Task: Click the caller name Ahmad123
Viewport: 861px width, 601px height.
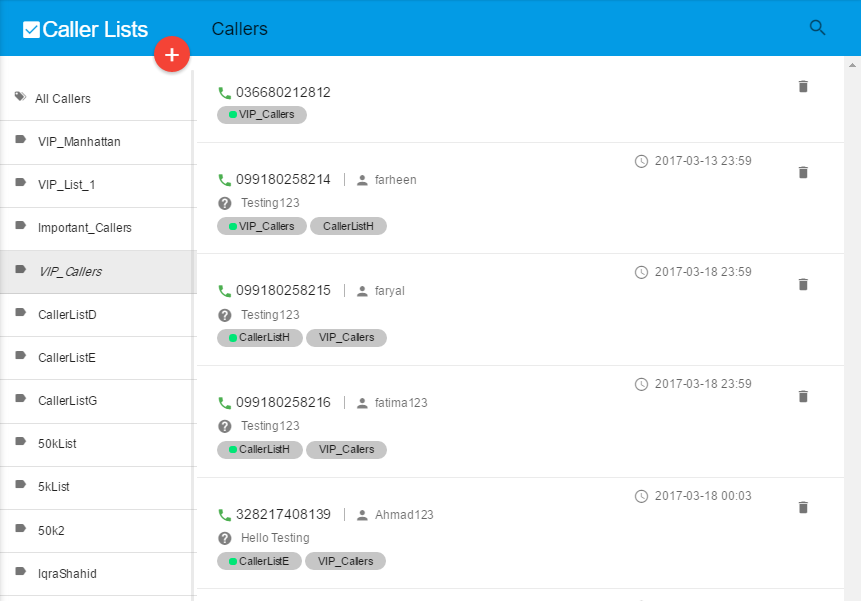Action: [404, 515]
